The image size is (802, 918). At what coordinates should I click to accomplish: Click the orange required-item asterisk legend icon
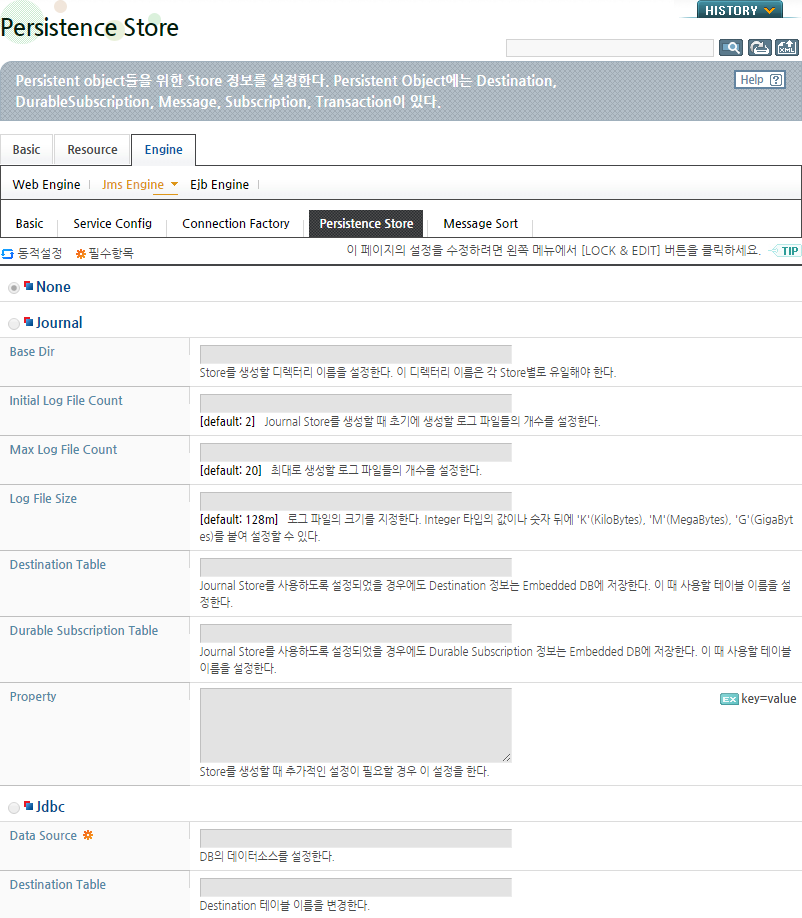pyautogui.click(x=81, y=254)
